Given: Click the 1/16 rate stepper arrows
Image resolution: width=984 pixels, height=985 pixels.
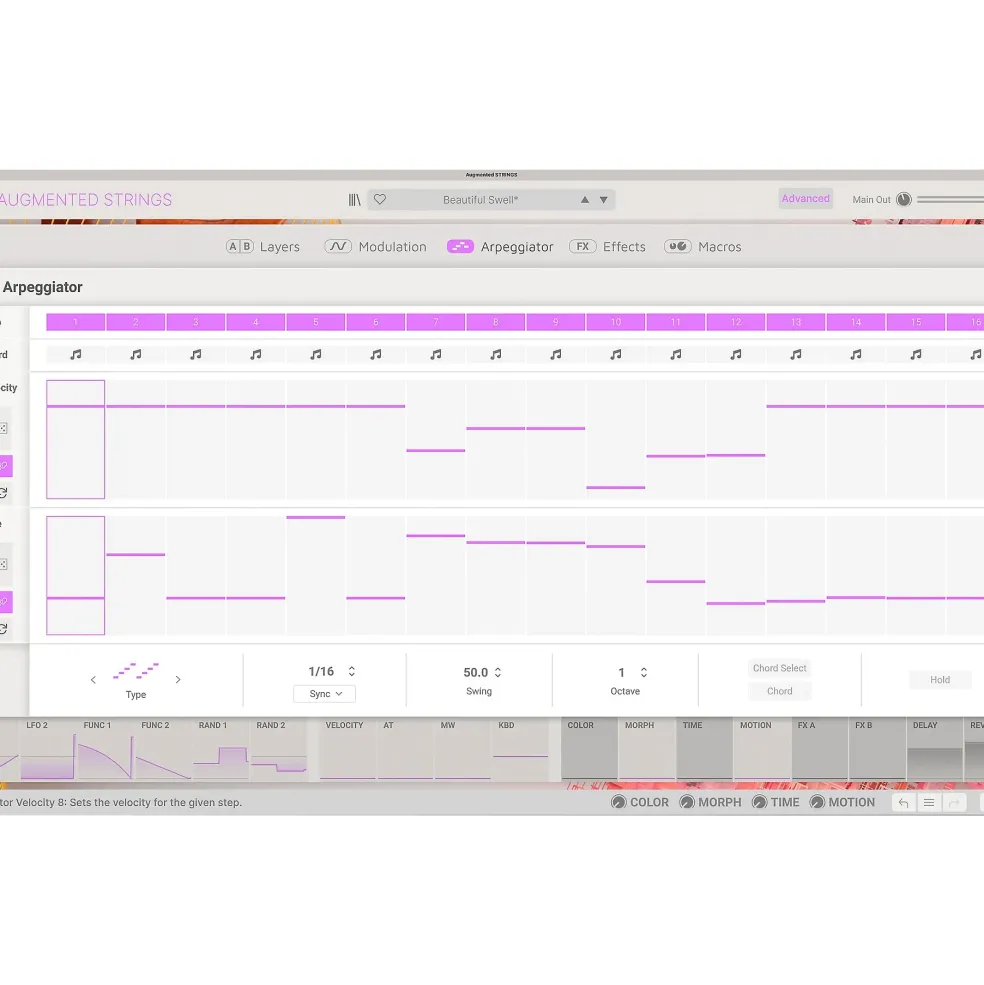Looking at the screenshot, I should [x=351, y=672].
